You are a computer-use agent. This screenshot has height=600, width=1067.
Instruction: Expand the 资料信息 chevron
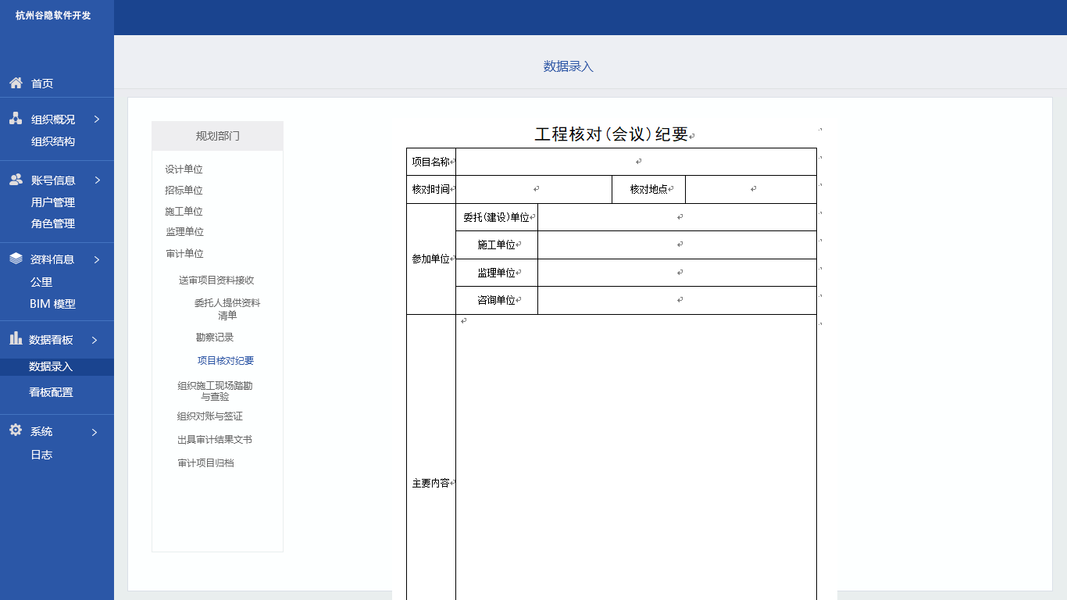pos(97,259)
